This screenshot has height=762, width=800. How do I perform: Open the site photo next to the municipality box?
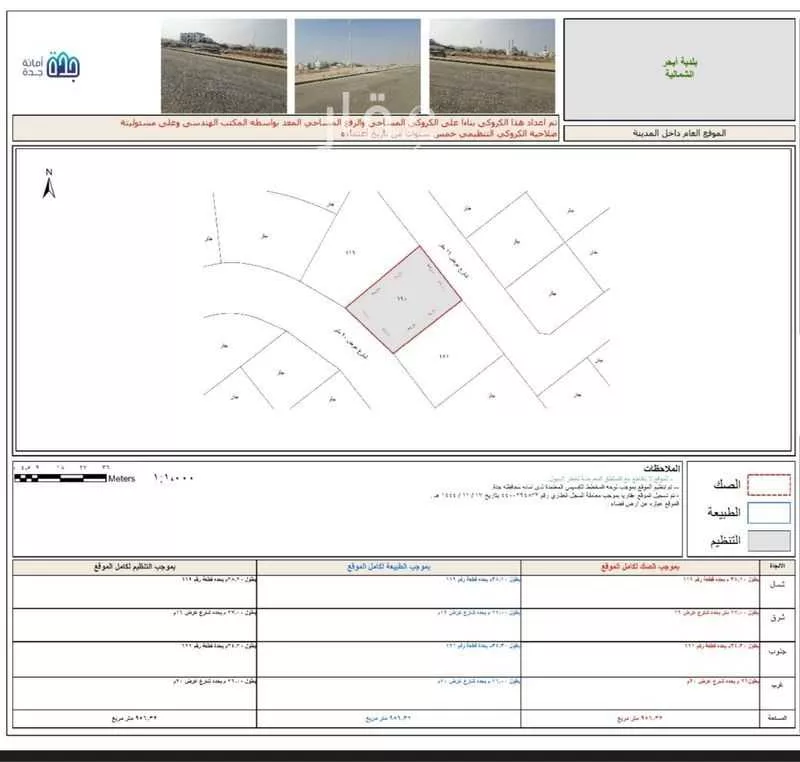(x=492, y=66)
